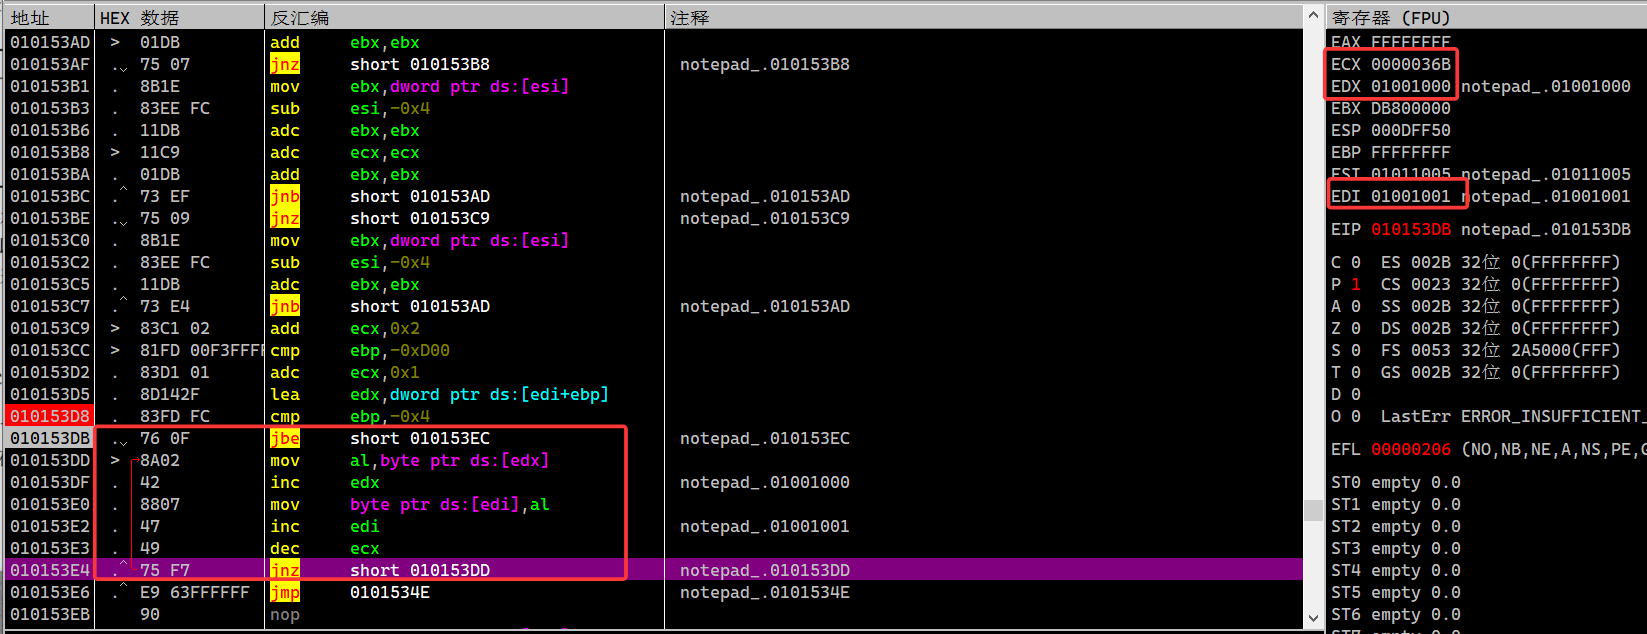The height and width of the screenshot is (634, 1647).
Task: Select the EFL value 00000206
Action: [x=1410, y=449]
